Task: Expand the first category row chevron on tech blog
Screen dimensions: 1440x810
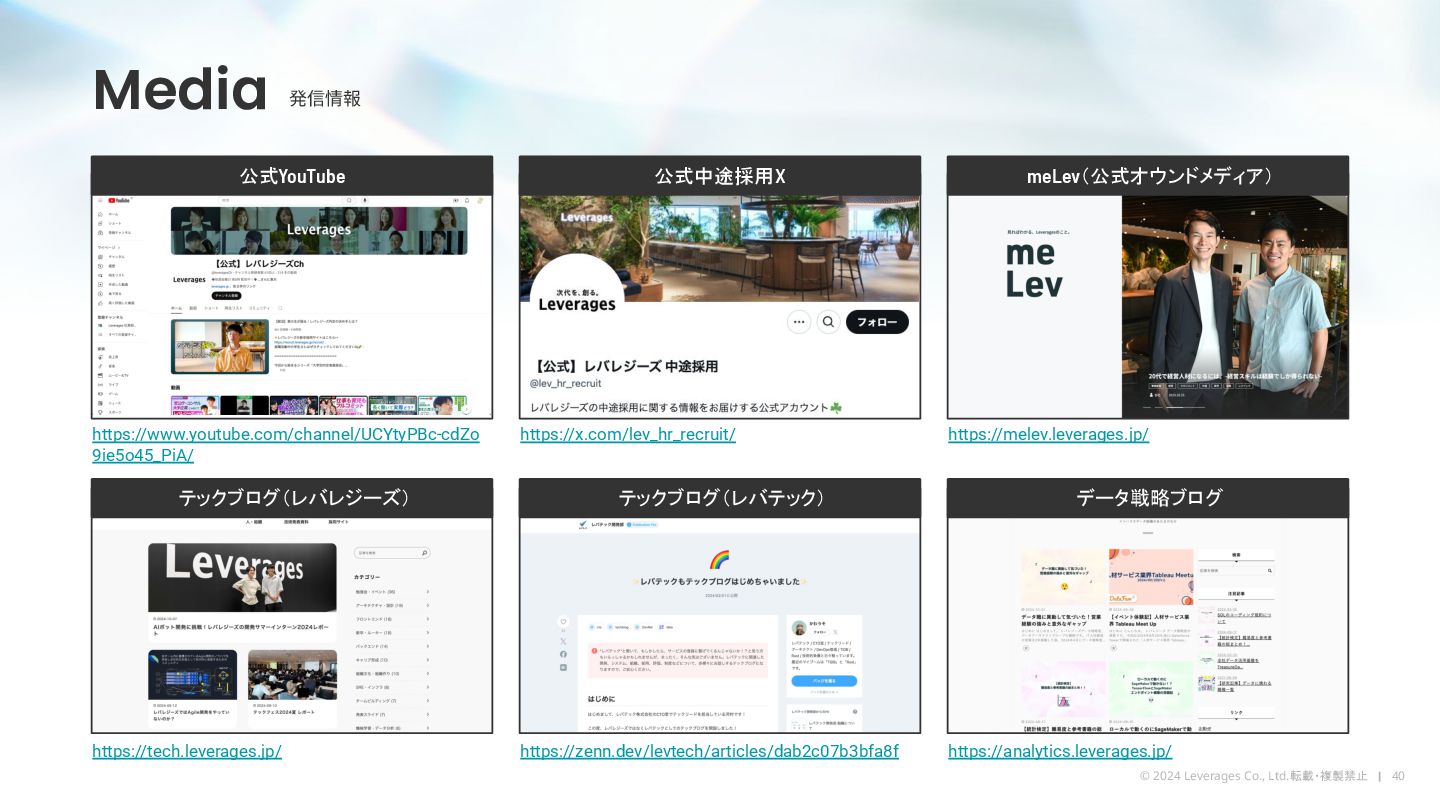Action: tap(427, 591)
